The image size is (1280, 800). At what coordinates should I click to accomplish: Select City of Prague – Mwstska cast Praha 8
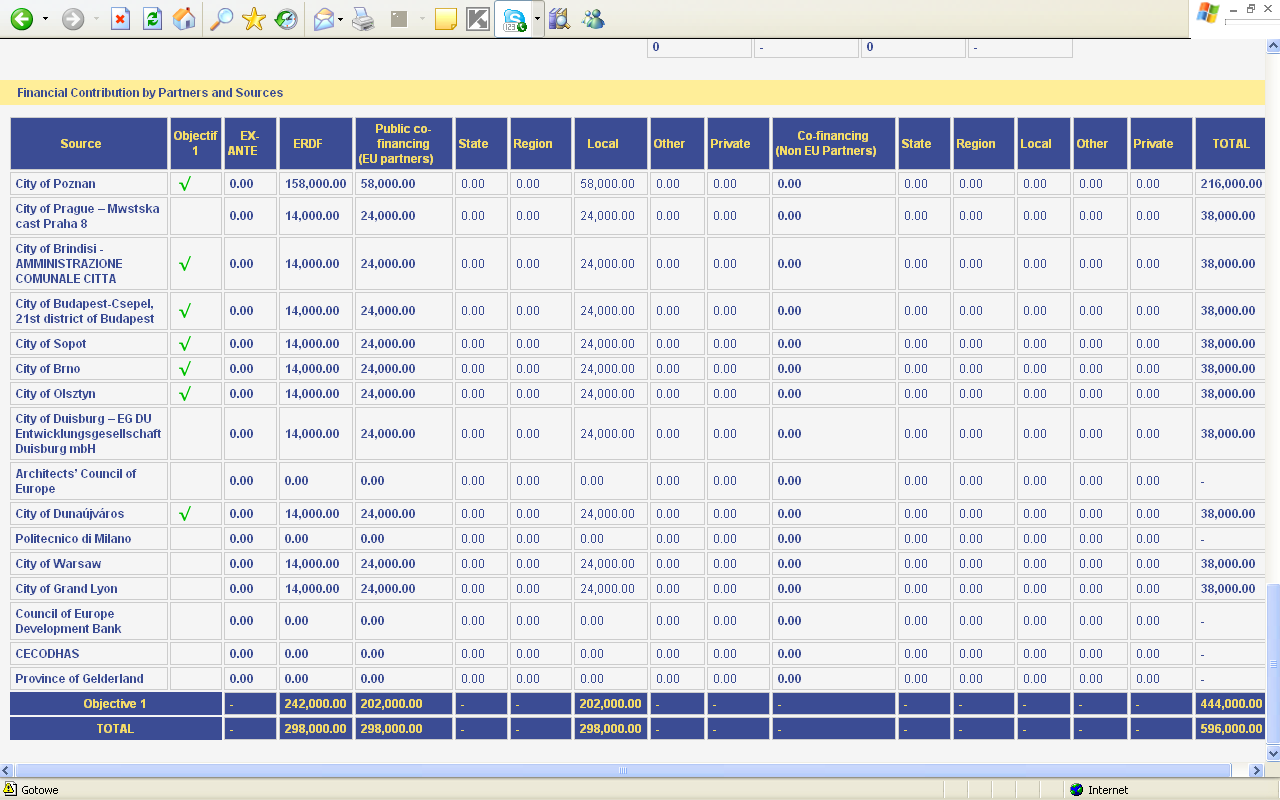pyautogui.click(x=89, y=216)
